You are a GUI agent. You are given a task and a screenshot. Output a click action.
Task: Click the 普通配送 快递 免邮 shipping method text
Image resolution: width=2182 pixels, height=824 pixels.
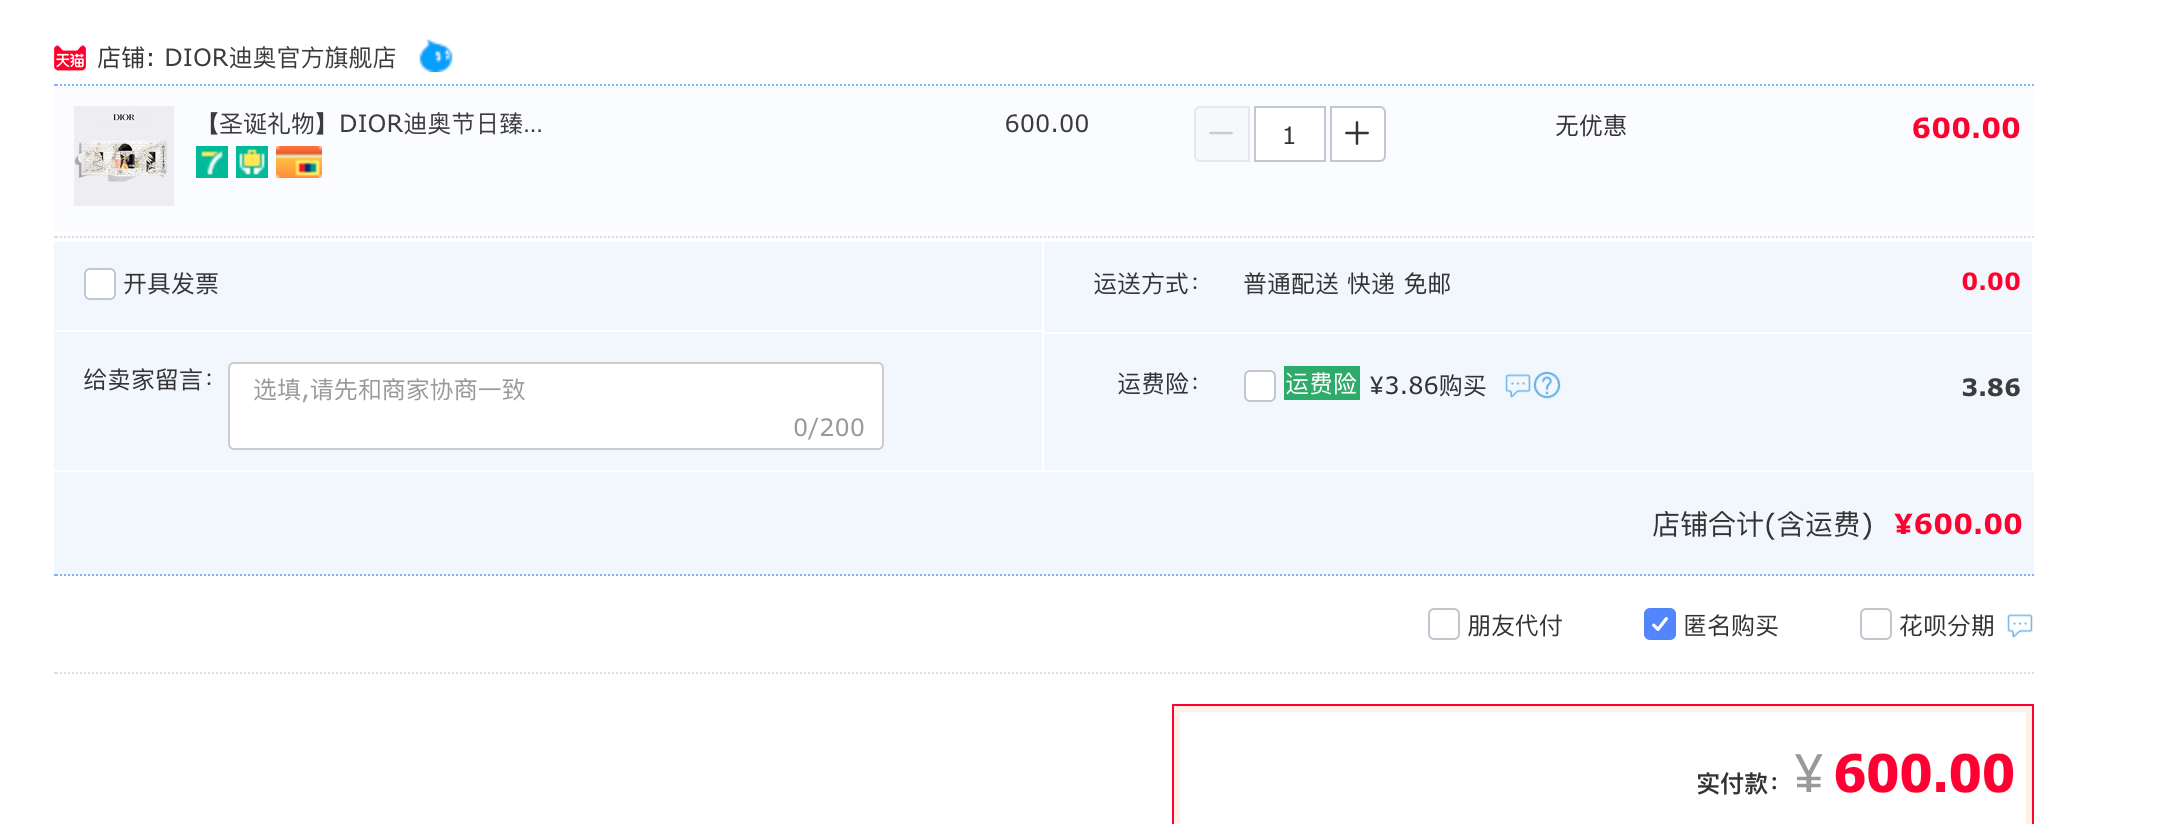pos(1347,284)
